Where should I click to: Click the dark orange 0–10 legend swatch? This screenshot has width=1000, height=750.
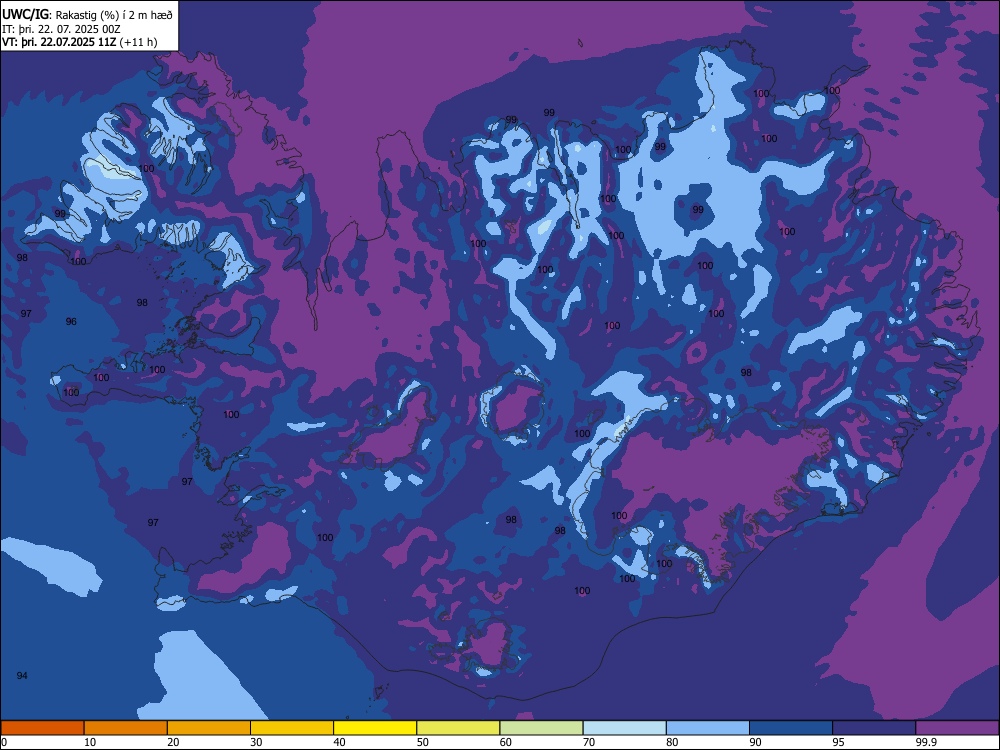[x=43, y=728]
